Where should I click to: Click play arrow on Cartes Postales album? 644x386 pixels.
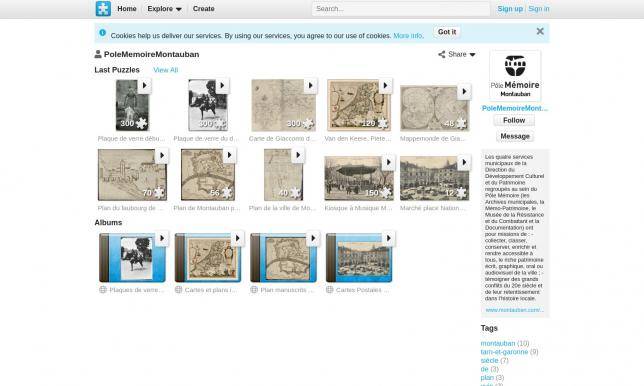click(x=389, y=238)
